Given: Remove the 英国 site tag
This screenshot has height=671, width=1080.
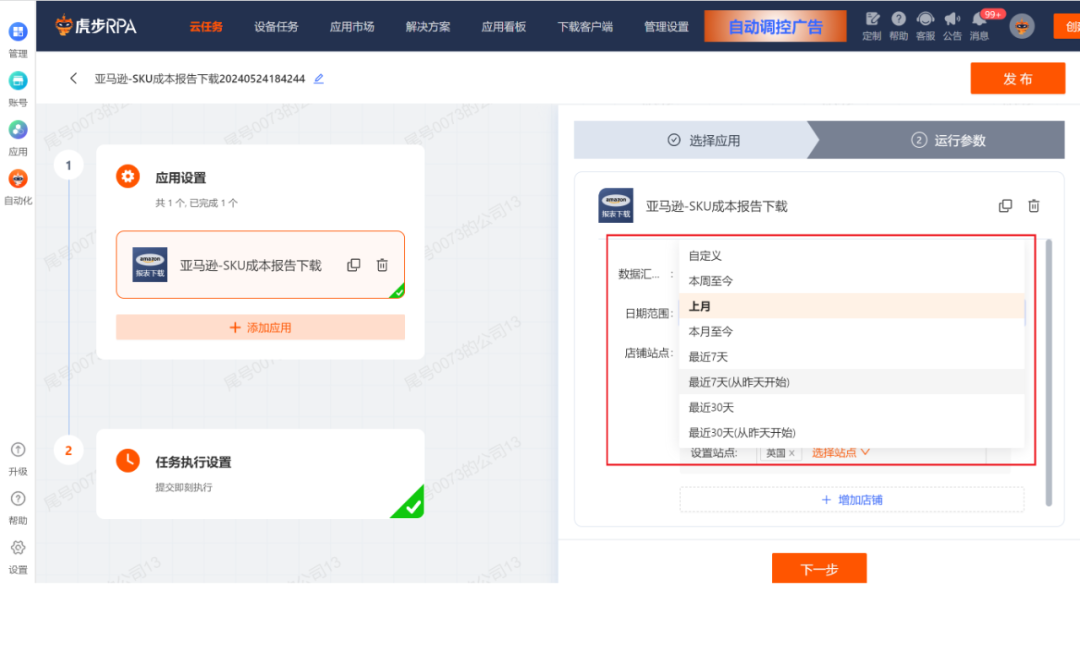Looking at the screenshot, I should (x=791, y=453).
